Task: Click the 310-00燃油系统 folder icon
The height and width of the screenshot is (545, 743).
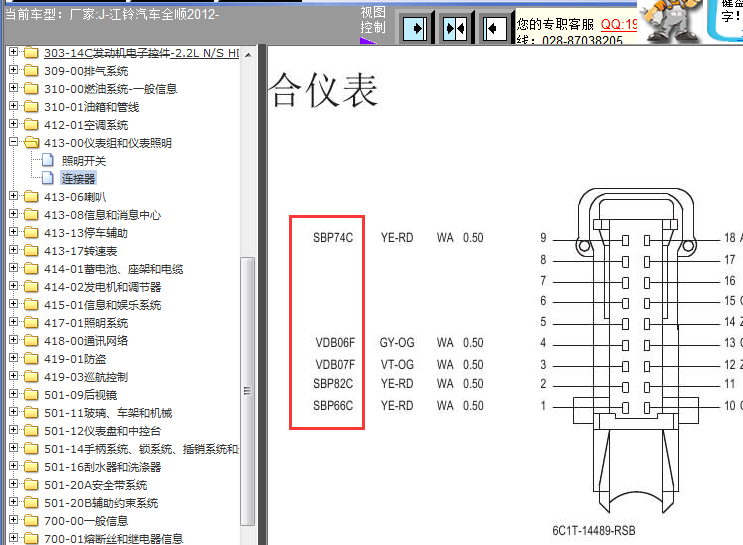Action: (31, 89)
